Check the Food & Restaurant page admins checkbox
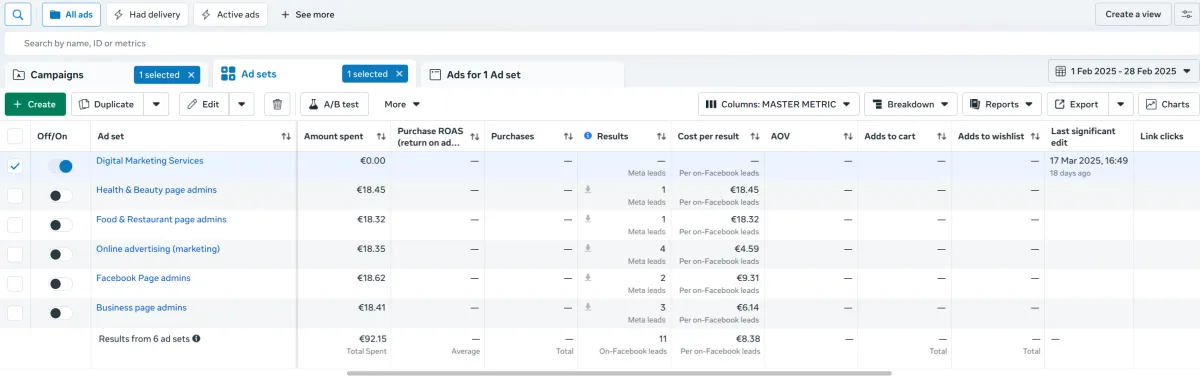 (x=15, y=225)
